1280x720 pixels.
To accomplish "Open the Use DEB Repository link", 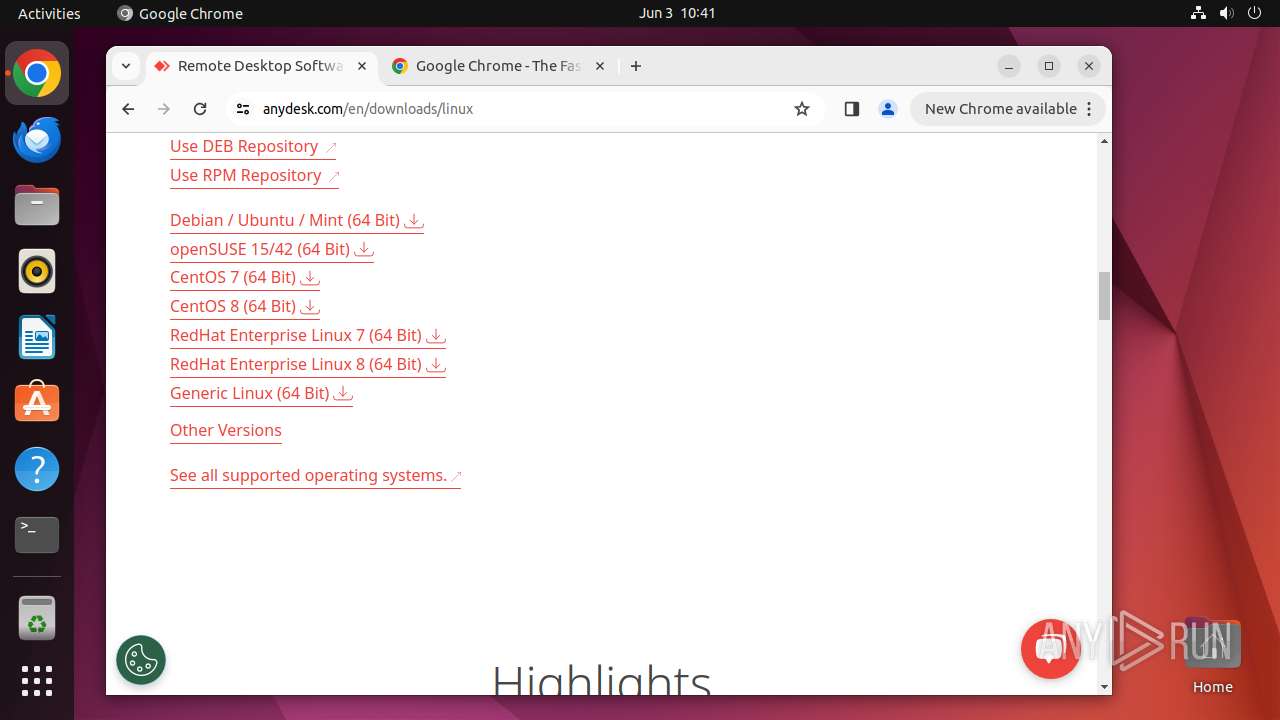I will click(x=253, y=146).
